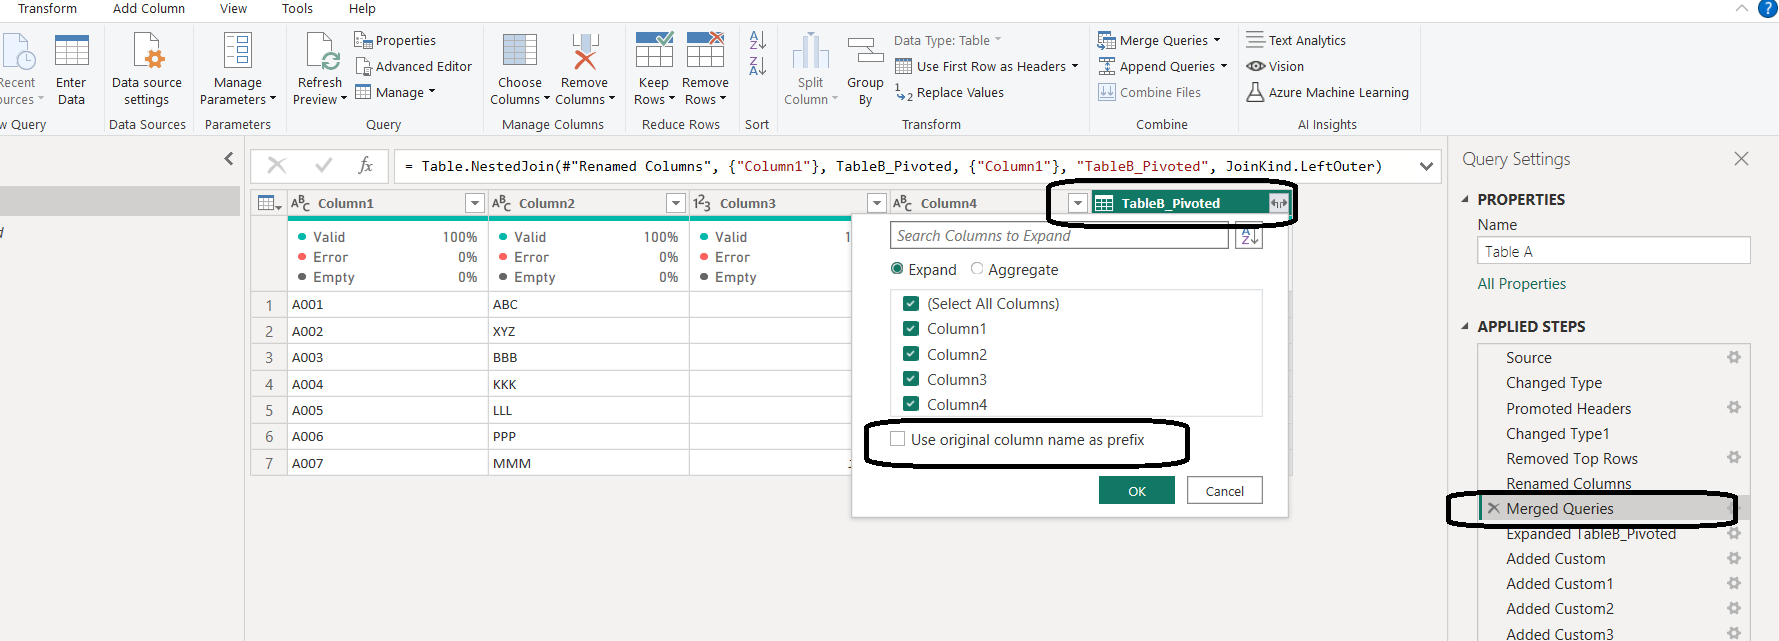Select the Aggregate radio option

point(977,269)
